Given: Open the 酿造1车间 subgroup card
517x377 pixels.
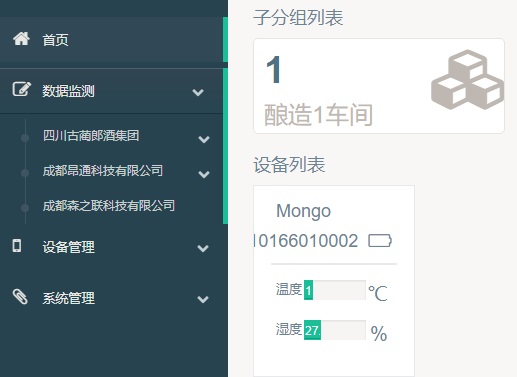Looking at the screenshot, I should [379, 86].
